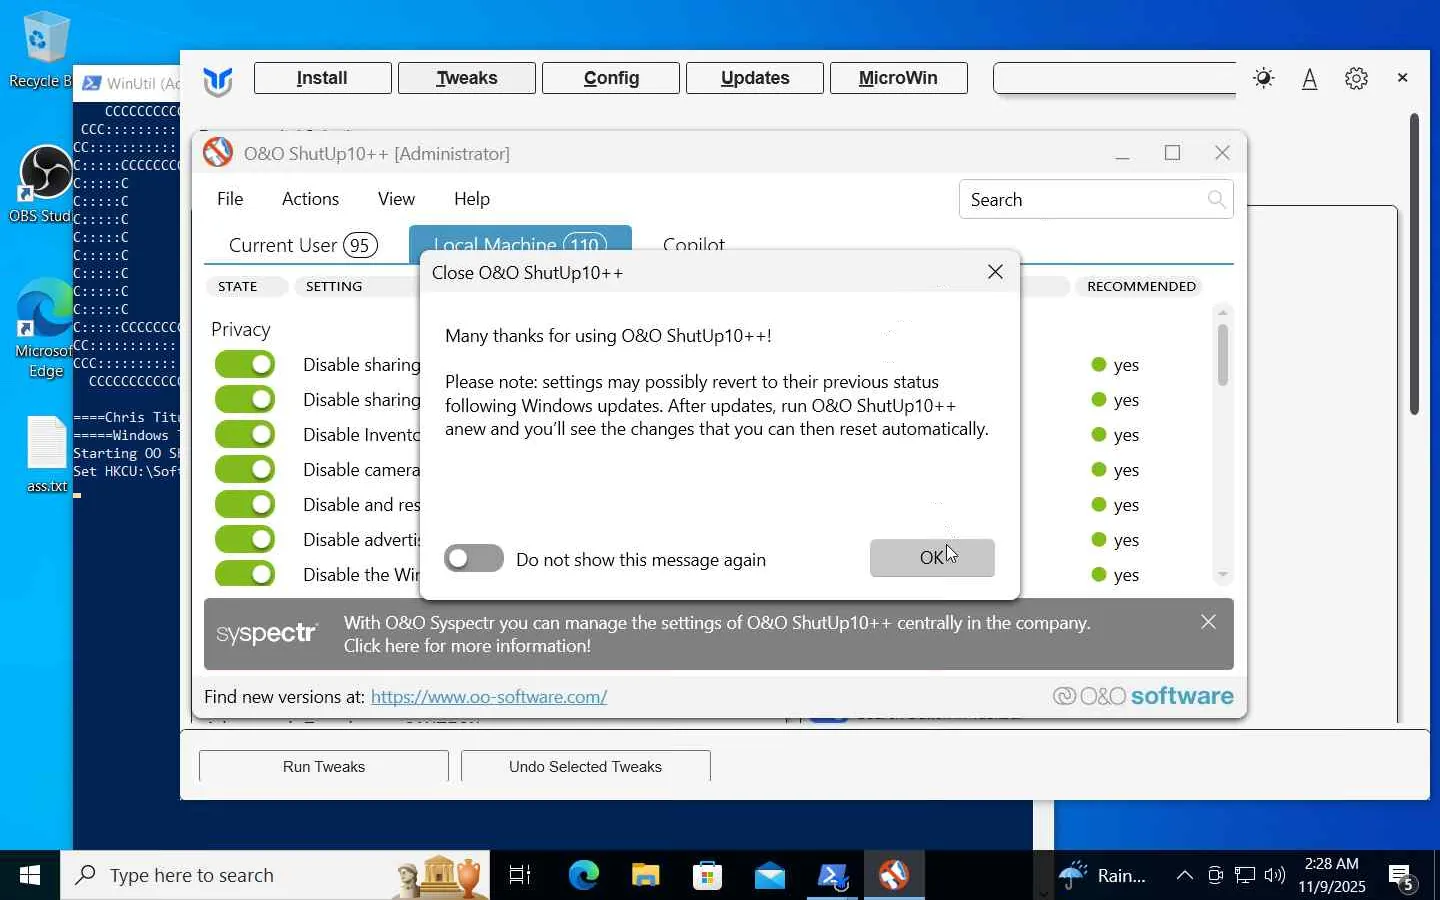1440x900 pixels.
Task: Open the Actions menu in ShutUp10++
Action: tap(310, 199)
